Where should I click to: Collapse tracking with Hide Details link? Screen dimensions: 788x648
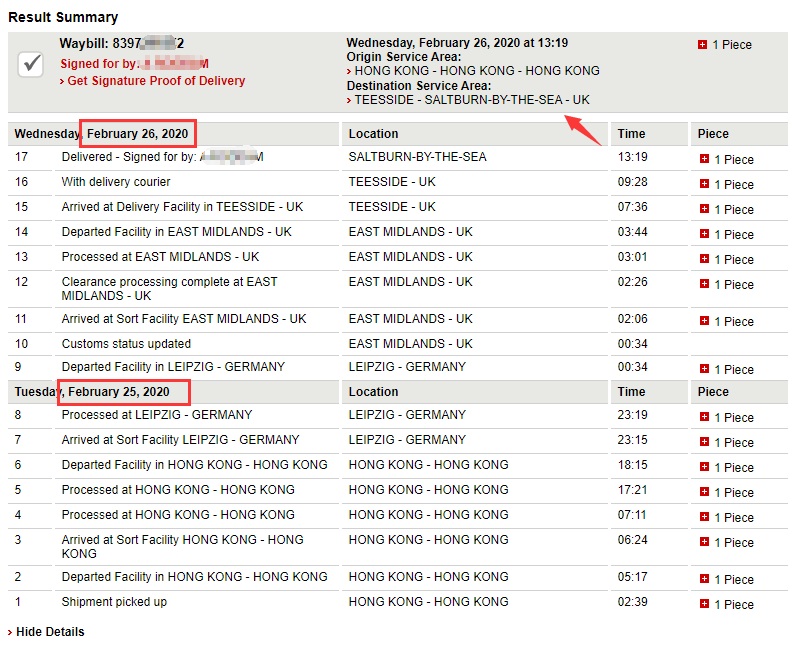click(x=50, y=632)
